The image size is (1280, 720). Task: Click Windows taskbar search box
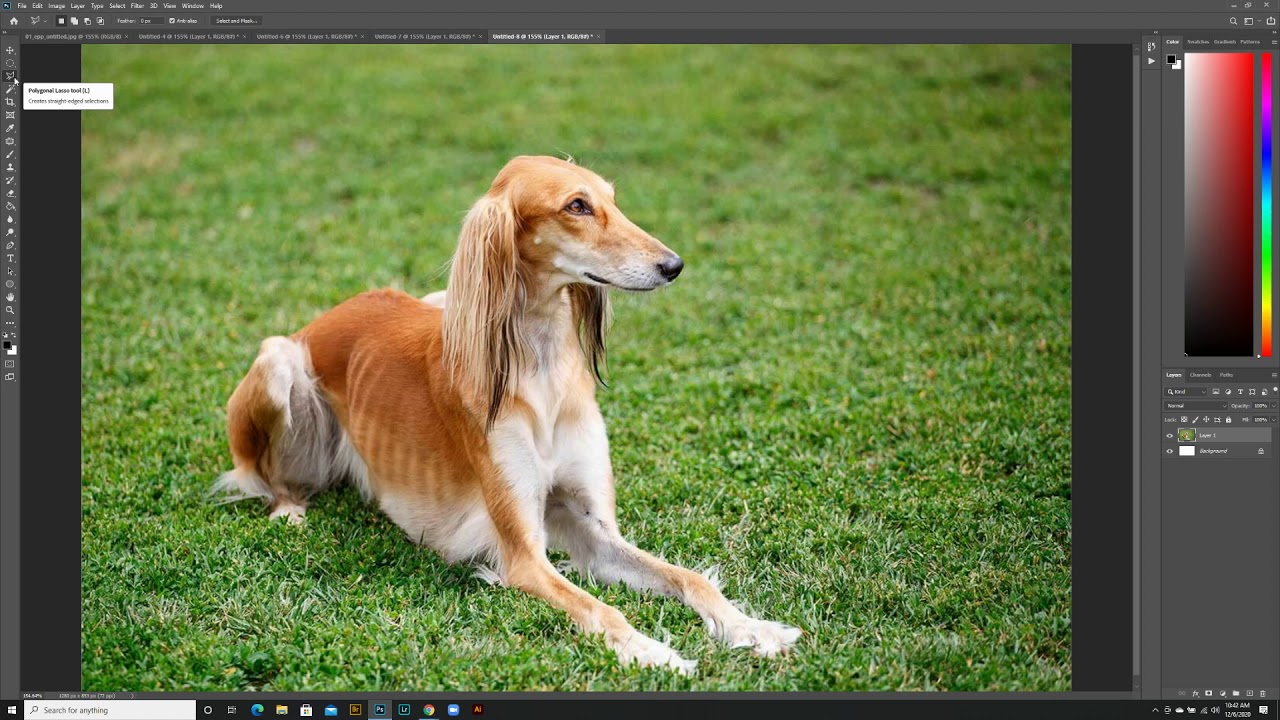pyautogui.click(x=110, y=710)
